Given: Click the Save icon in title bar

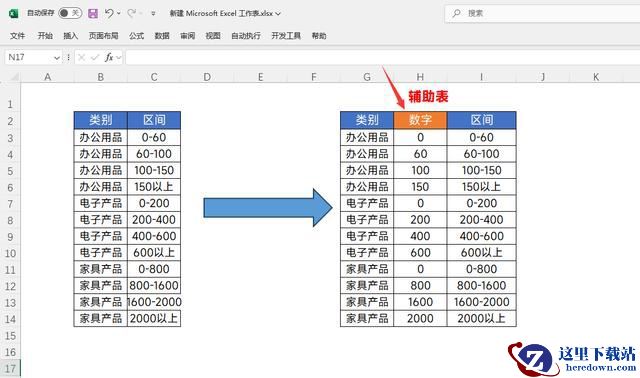Looking at the screenshot, I should (93, 13).
